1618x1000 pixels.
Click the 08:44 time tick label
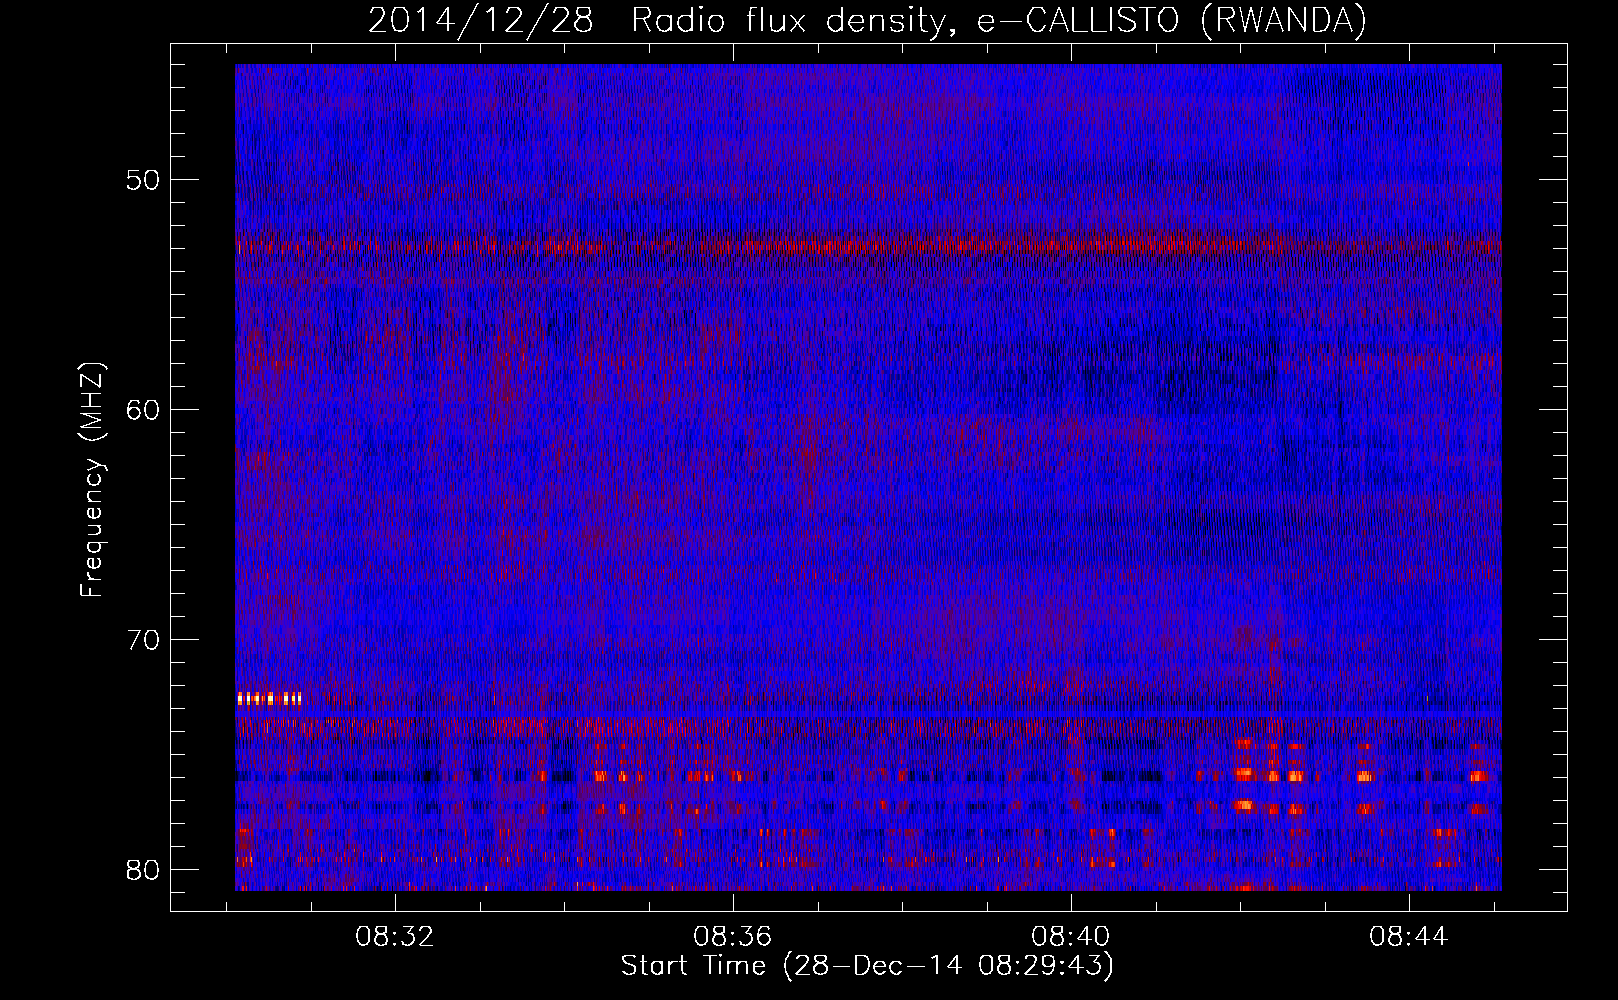point(1409,937)
